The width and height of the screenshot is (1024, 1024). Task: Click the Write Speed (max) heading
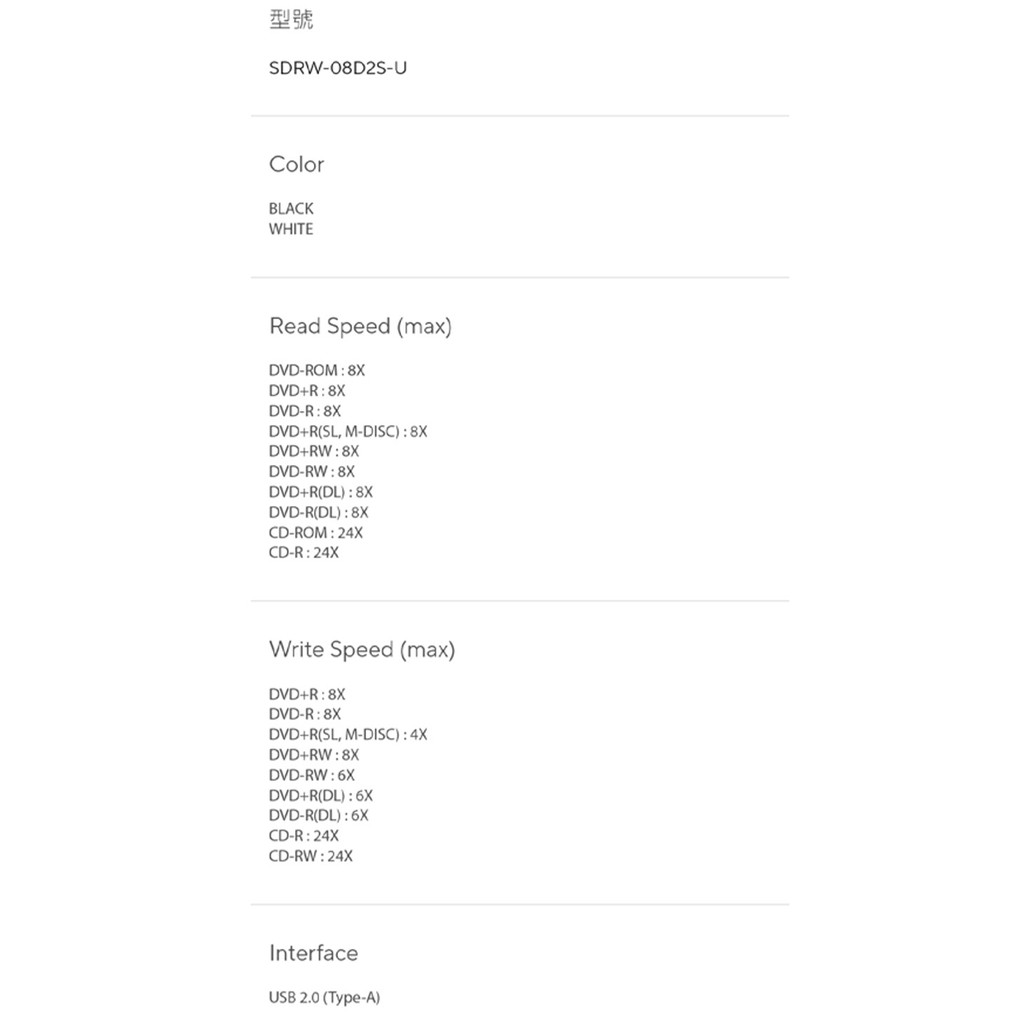361,650
